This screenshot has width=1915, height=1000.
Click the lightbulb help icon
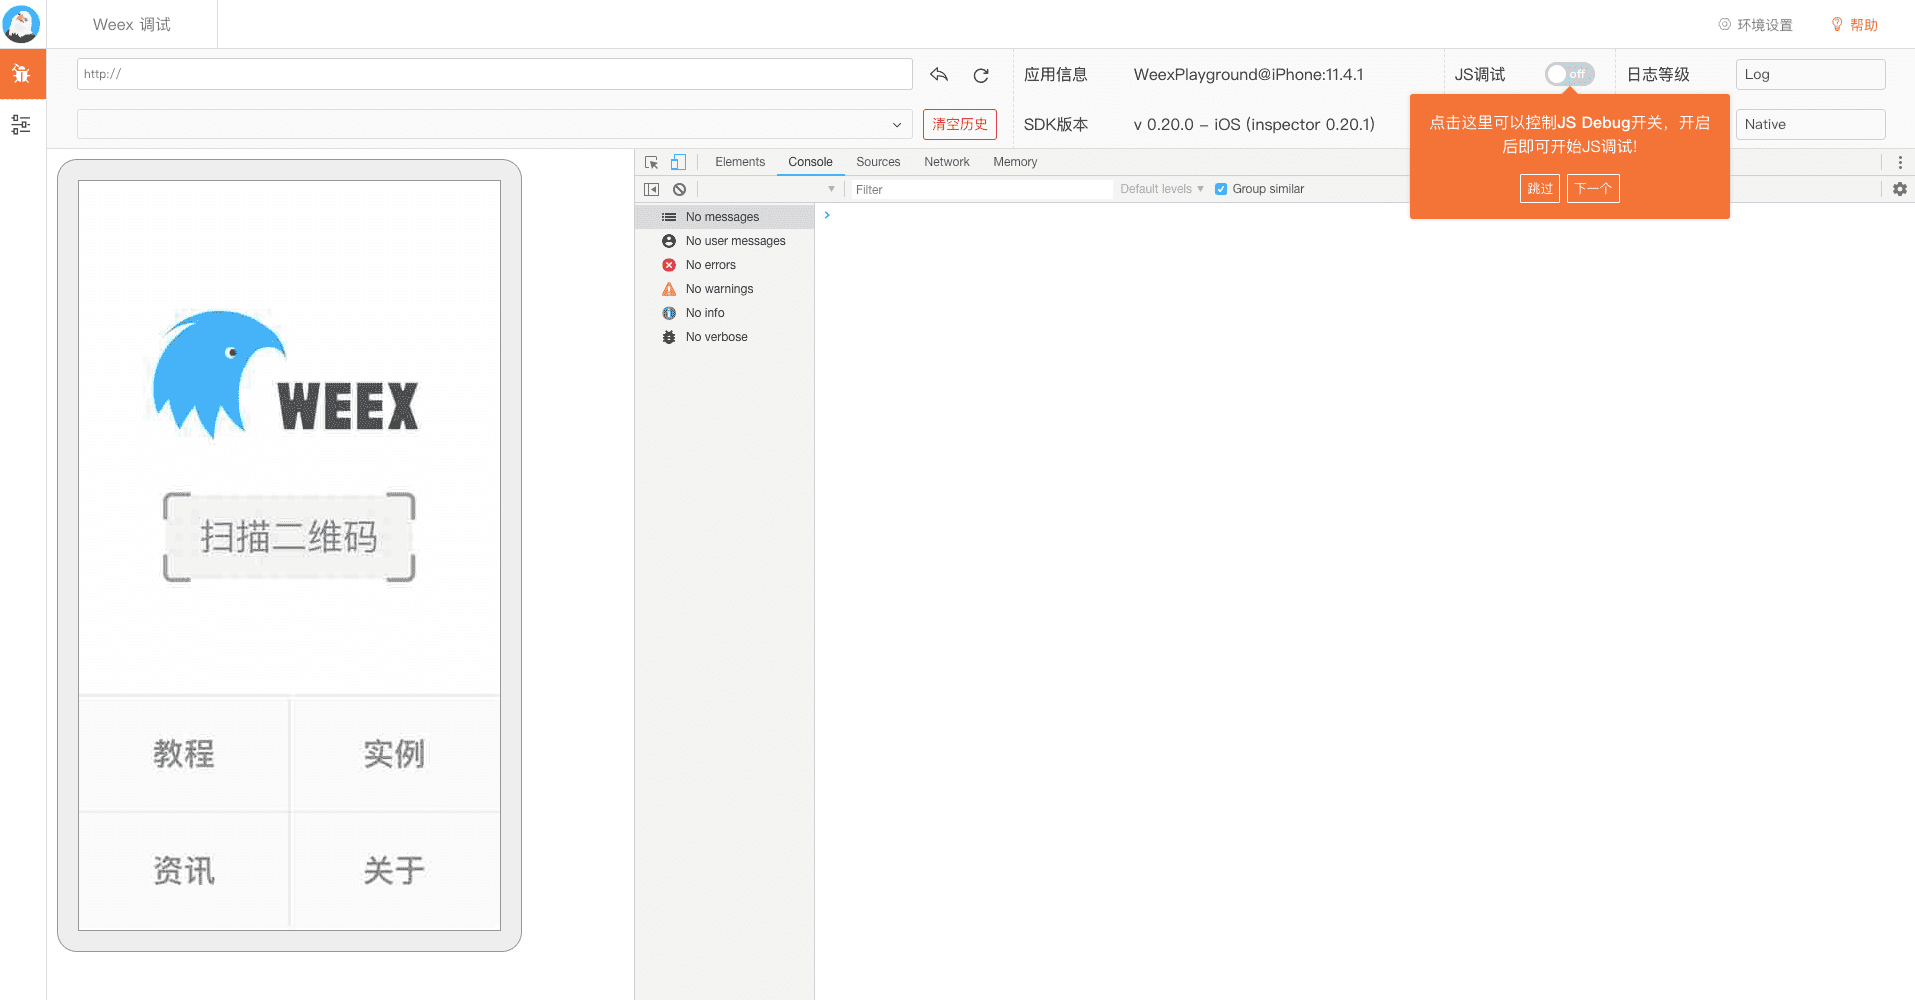(1837, 24)
